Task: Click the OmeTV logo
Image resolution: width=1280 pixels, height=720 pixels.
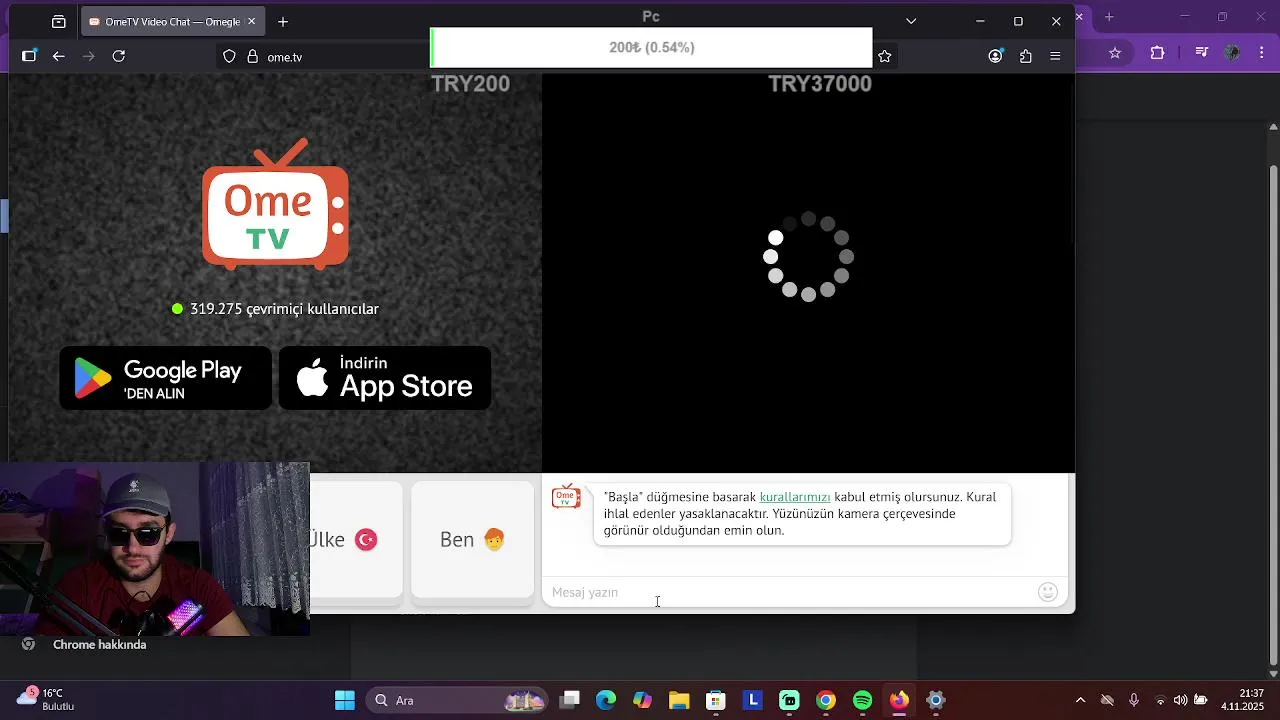Action: [x=275, y=204]
